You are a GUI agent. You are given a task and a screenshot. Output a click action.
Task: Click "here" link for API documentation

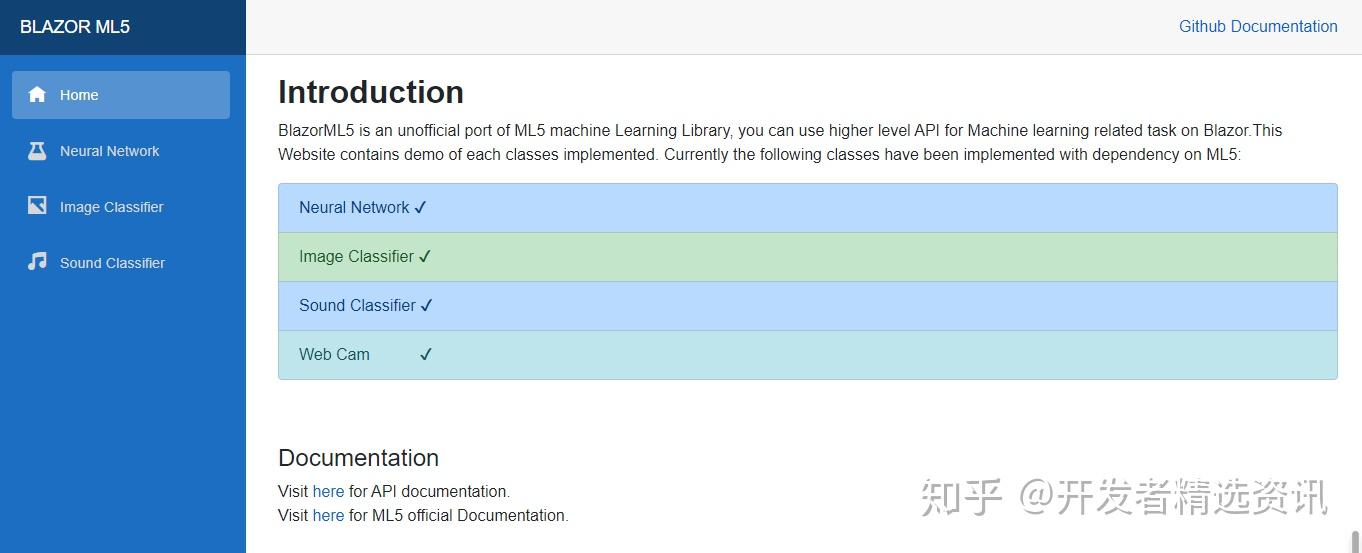(x=328, y=491)
